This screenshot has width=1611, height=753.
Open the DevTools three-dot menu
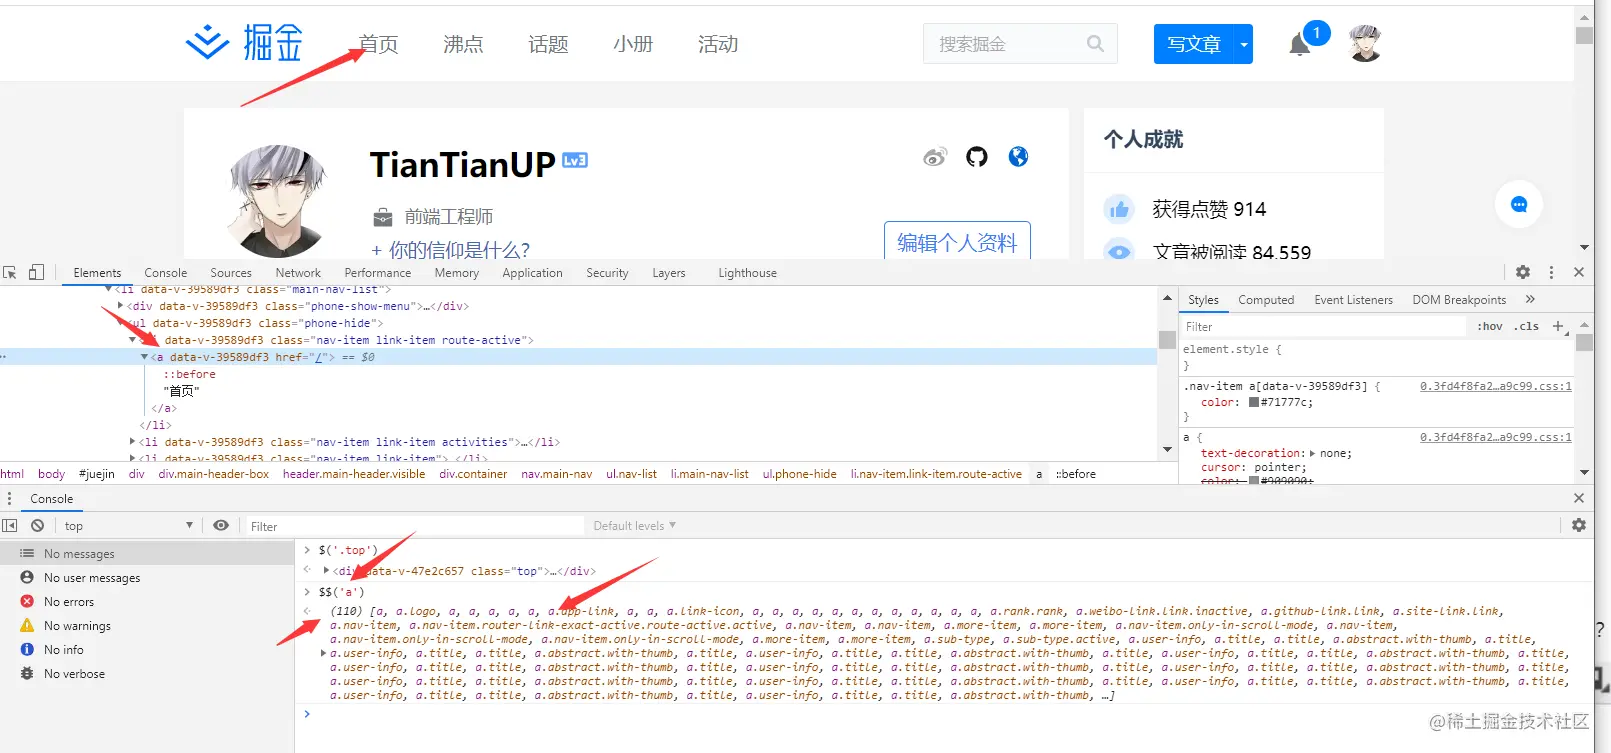1551,272
